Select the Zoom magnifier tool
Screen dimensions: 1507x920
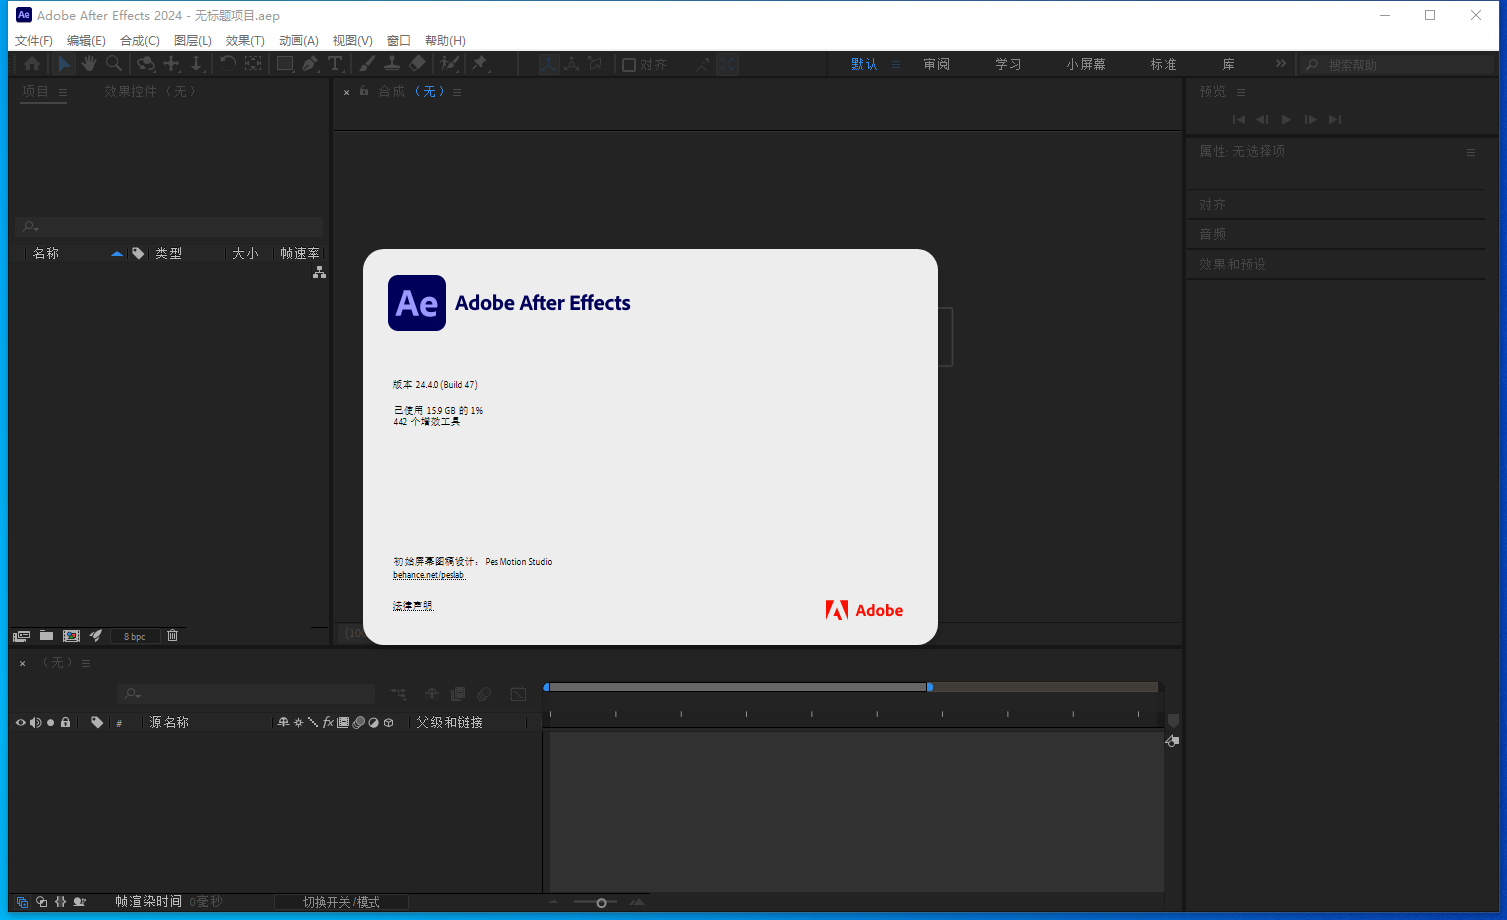114,64
